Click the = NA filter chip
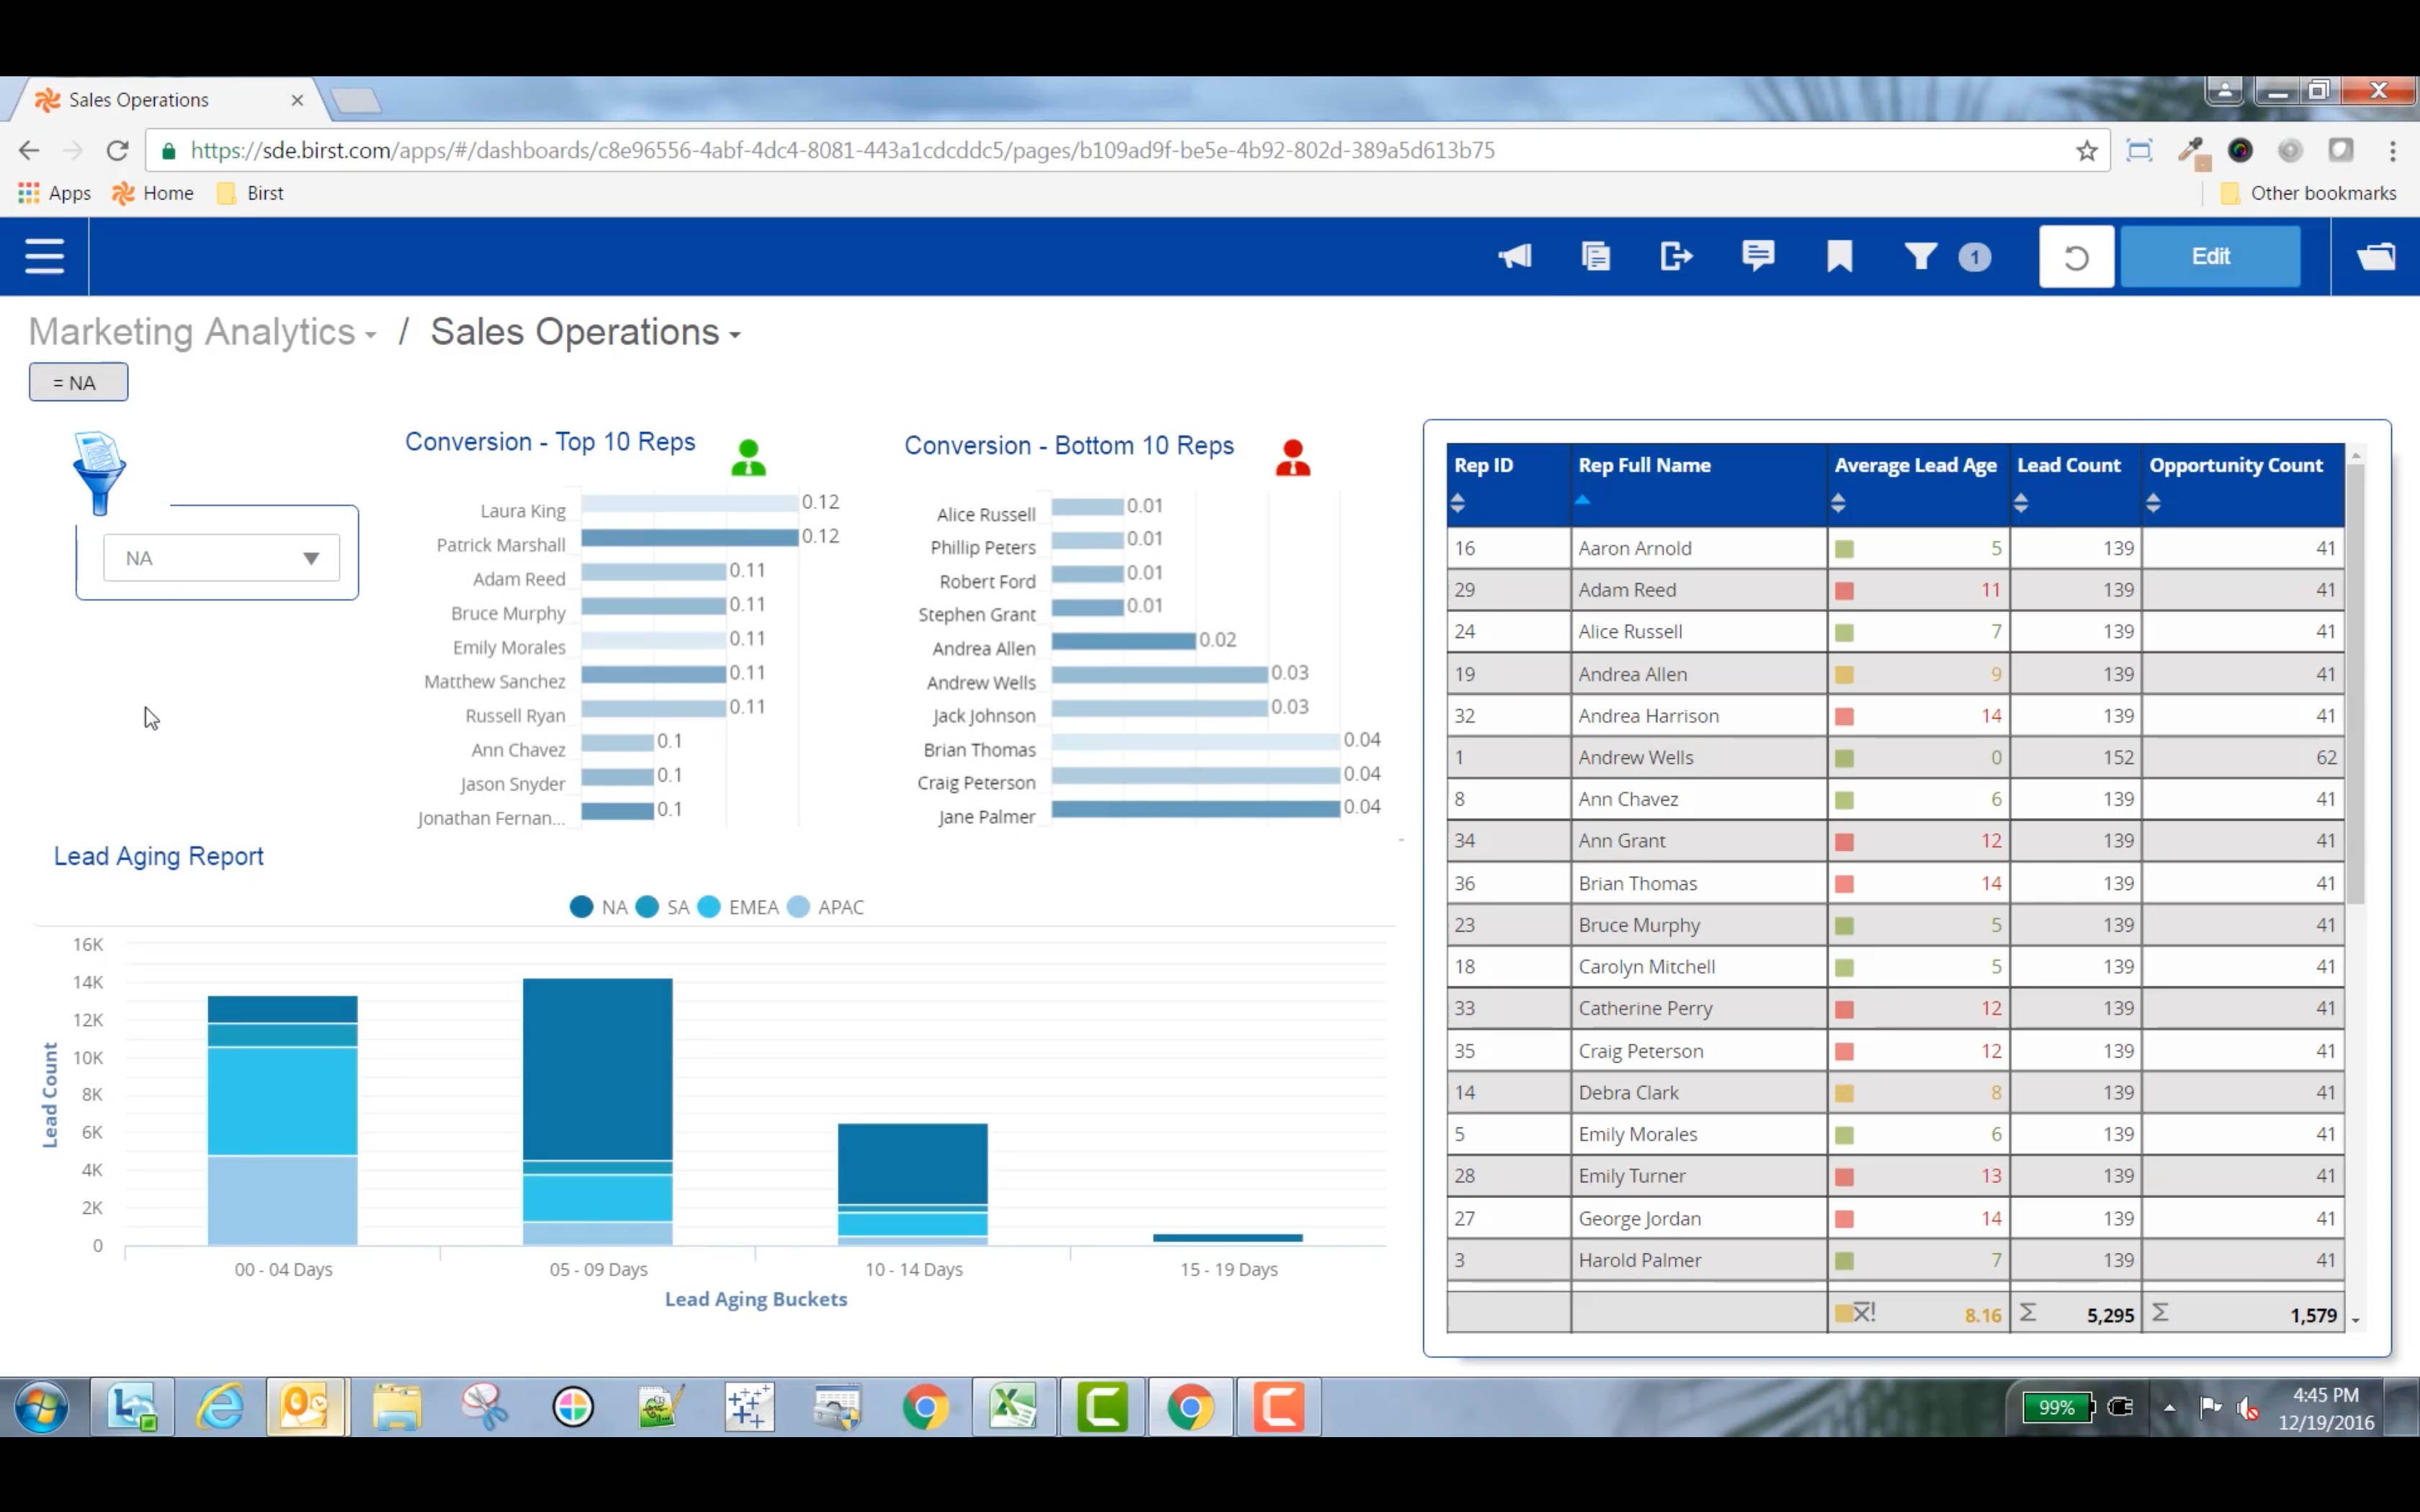Image resolution: width=2420 pixels, height=1512 pixels. coord(78,382)
